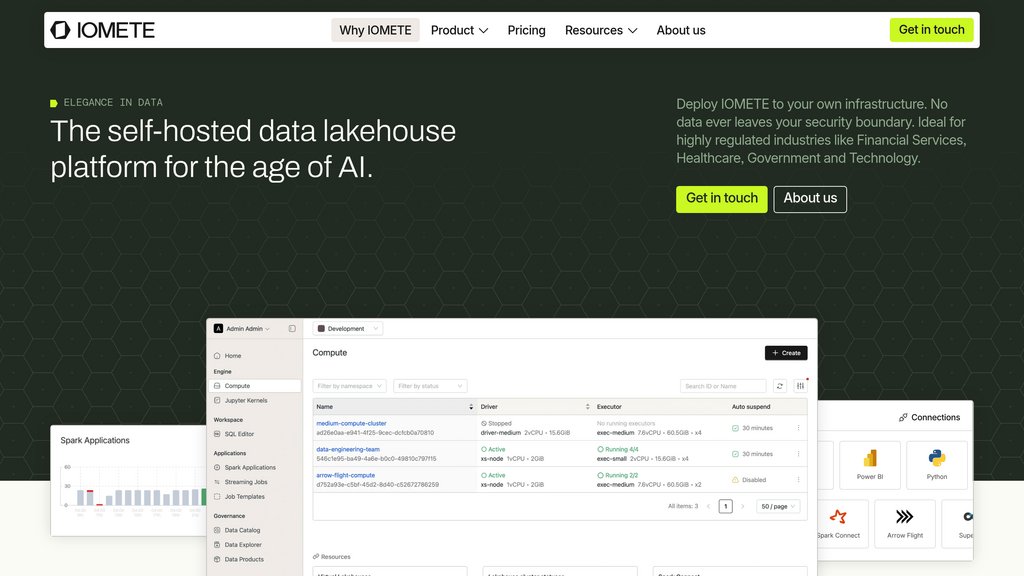The height and width of the screenshot is (576, 1024).
Task: Sort the table by the Name column
Action: coord(394,407)
